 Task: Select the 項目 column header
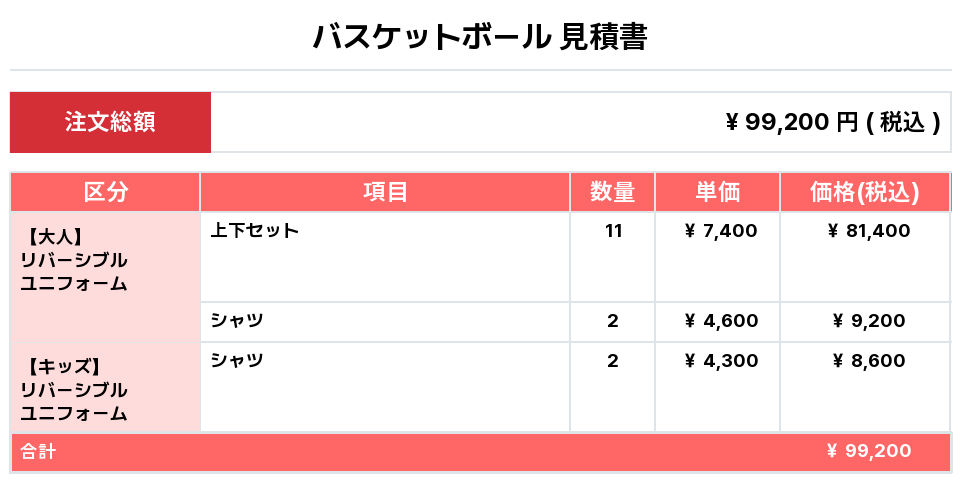[385, 192]
